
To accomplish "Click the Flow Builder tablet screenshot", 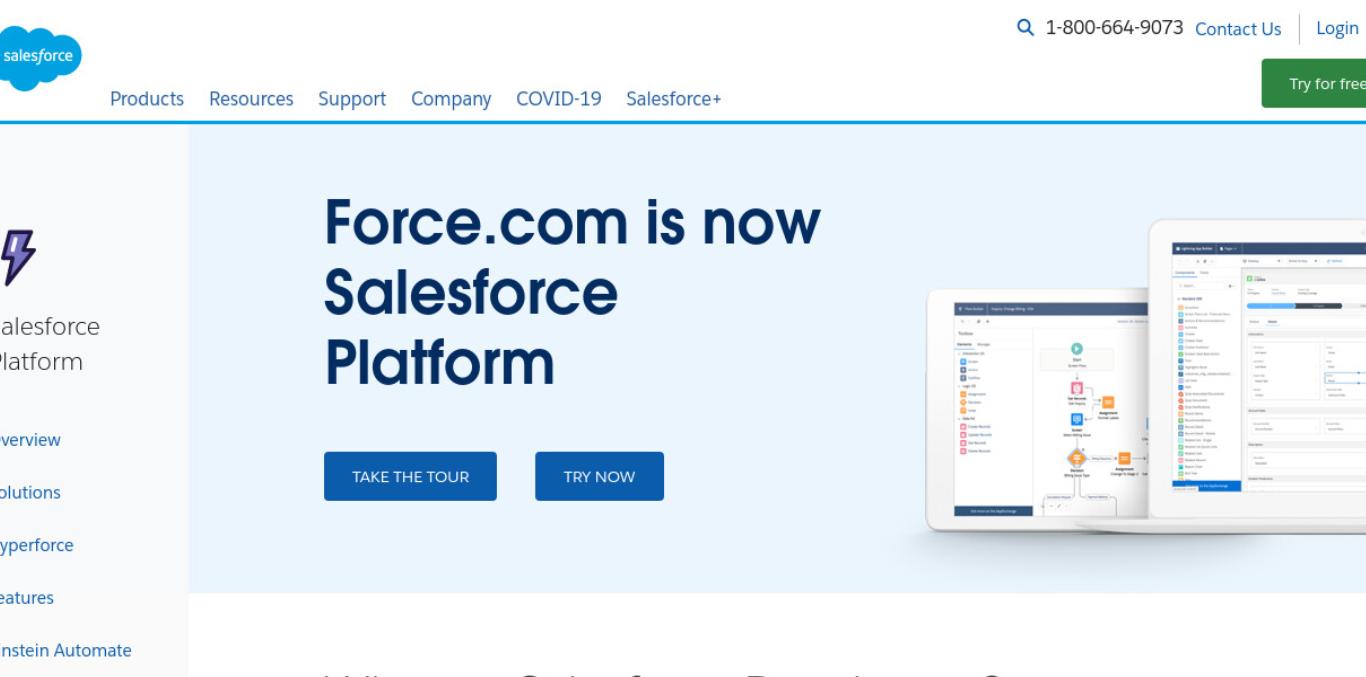I will tap(1037, 410).
